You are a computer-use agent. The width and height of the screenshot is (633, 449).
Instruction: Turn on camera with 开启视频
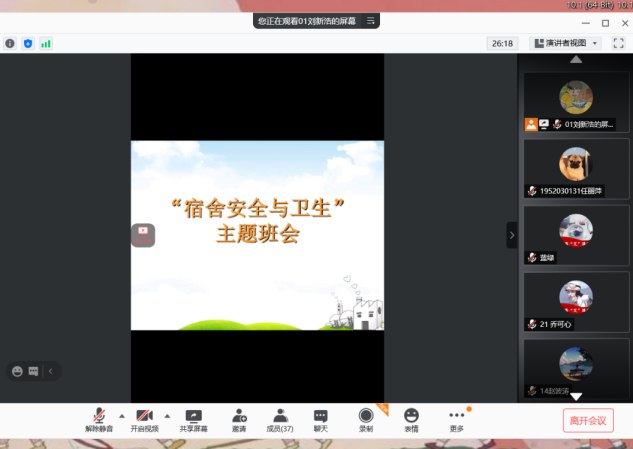pyautogui.click(x=145, y=418)
